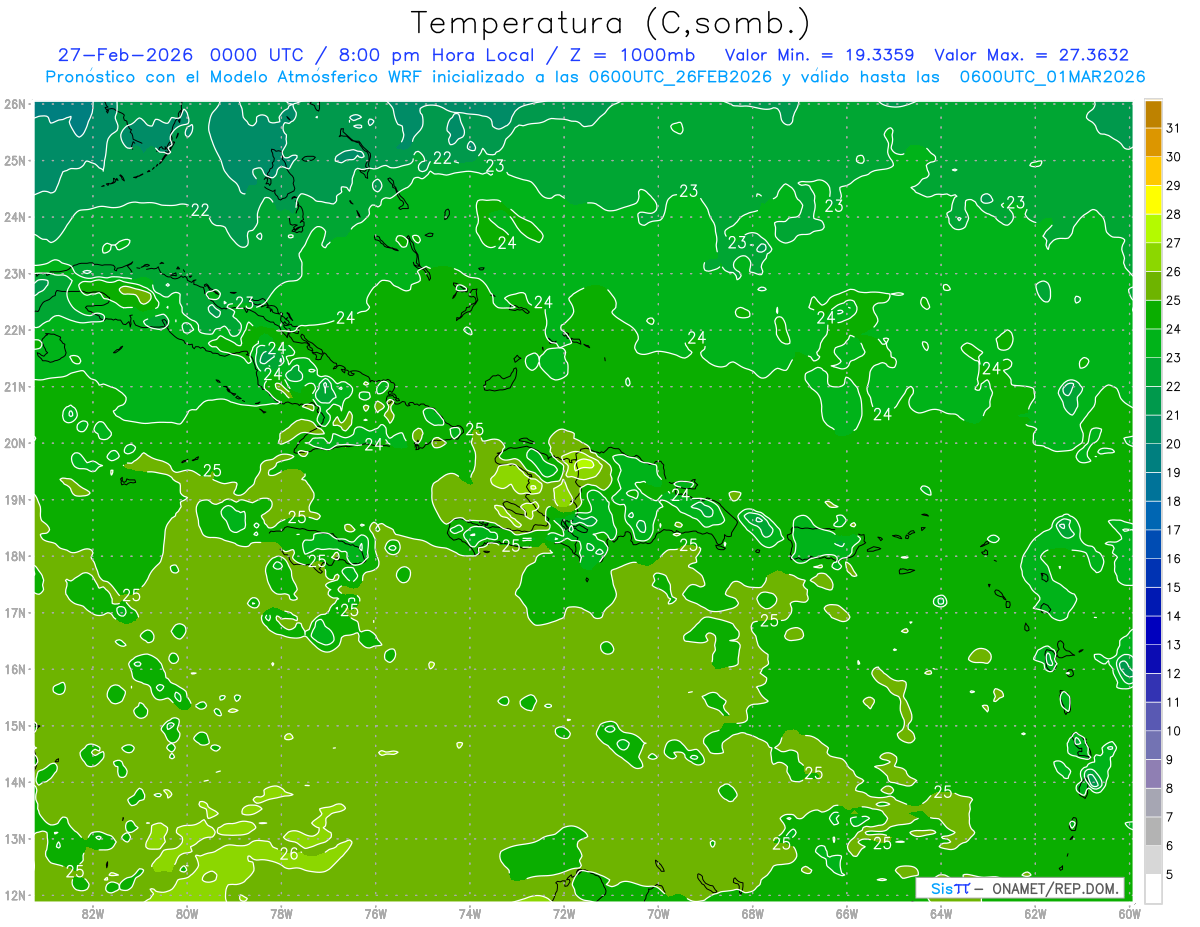Click the latitude label '17N'
The width and height of the screenshot is (1200, 927).
coord(15,612)
